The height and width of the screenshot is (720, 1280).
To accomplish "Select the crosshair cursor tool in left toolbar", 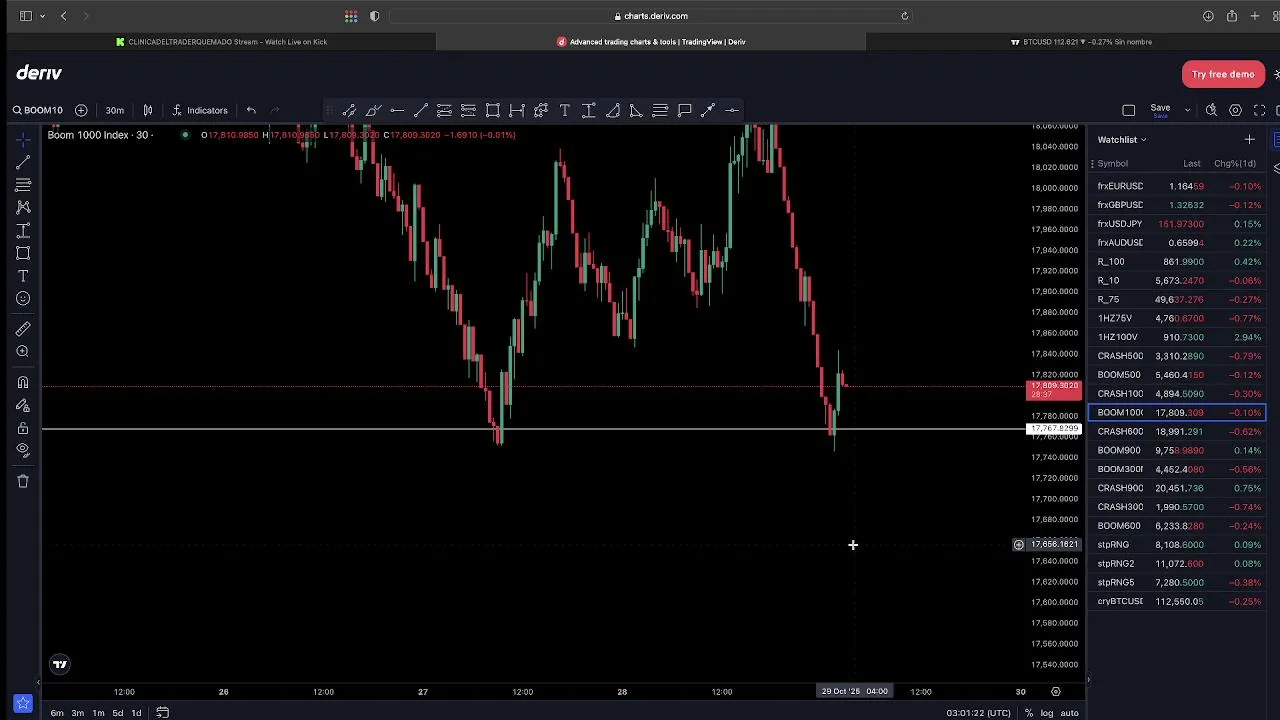I will (x=23, y=139).
